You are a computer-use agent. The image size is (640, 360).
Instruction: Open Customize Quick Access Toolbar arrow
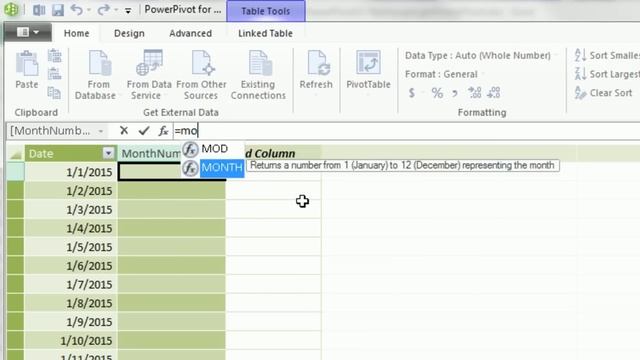[128, 11]
